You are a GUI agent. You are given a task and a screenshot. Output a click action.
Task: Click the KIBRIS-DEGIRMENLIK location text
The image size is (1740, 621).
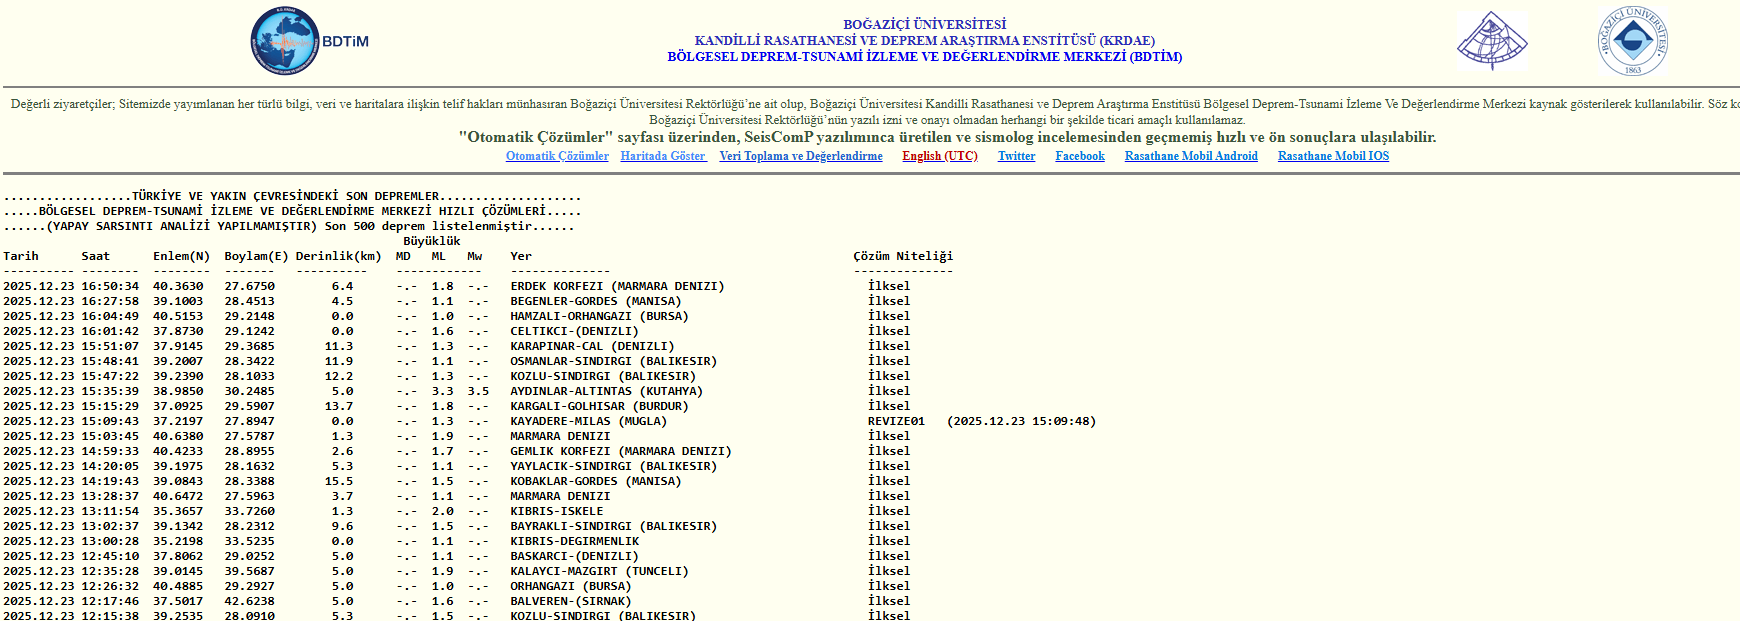point(574,541)
